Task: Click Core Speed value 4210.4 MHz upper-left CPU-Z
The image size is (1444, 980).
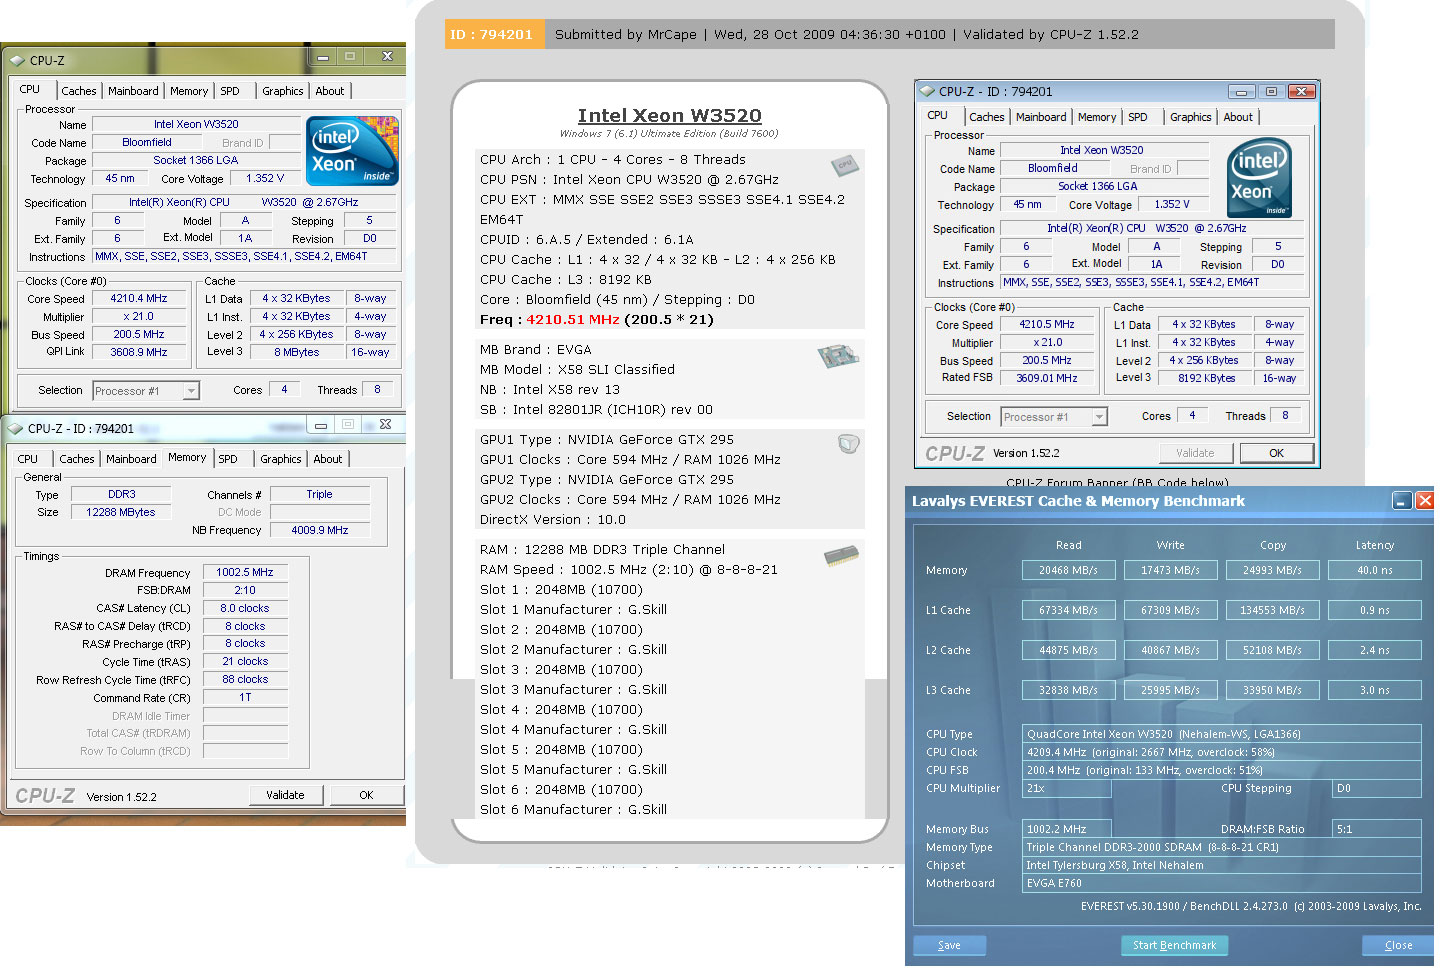Action: [x=139, y=299]
